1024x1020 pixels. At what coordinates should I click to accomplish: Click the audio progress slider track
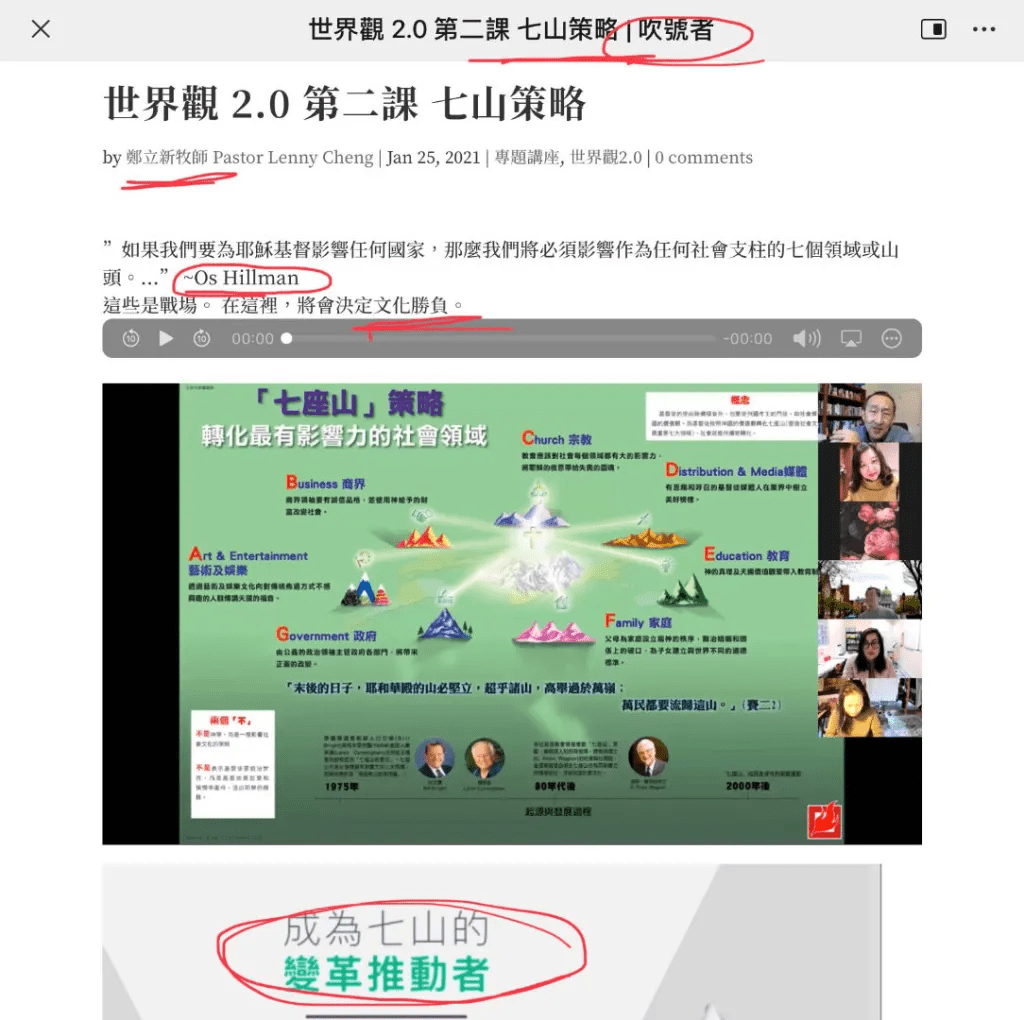(500, 339)
